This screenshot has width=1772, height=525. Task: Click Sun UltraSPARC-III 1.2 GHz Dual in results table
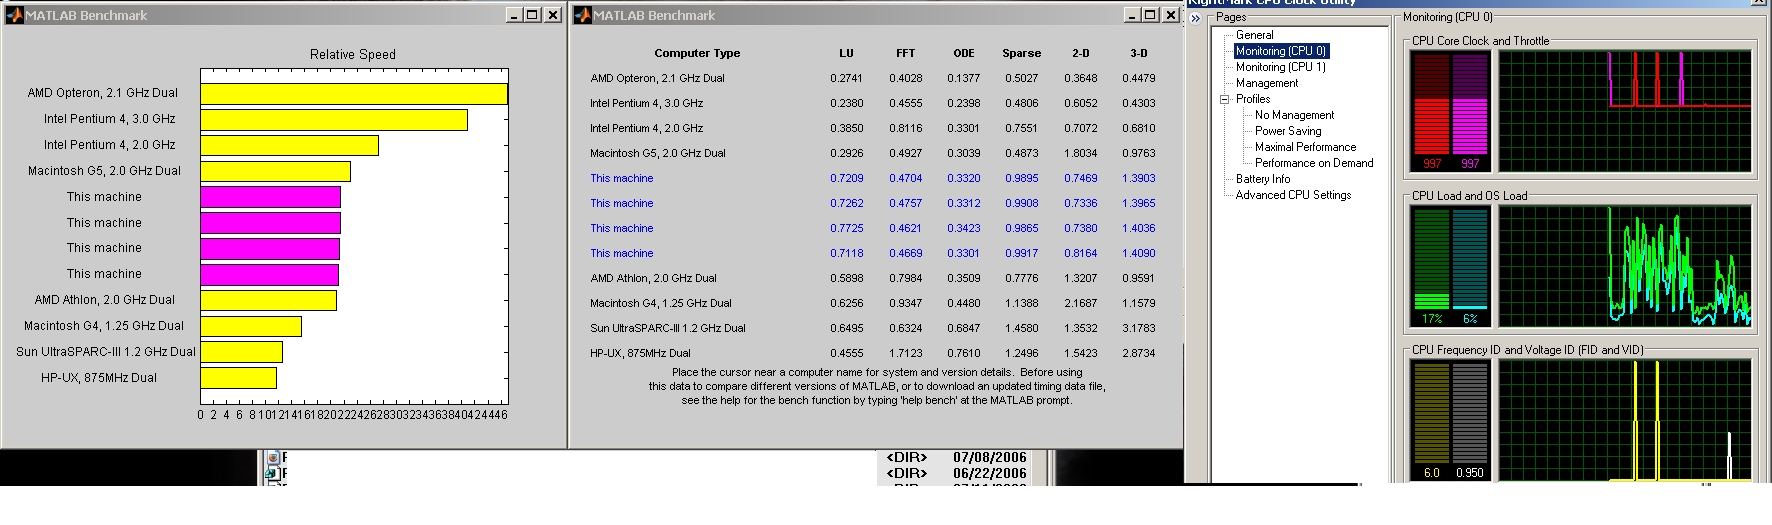(x=667, y=328)
